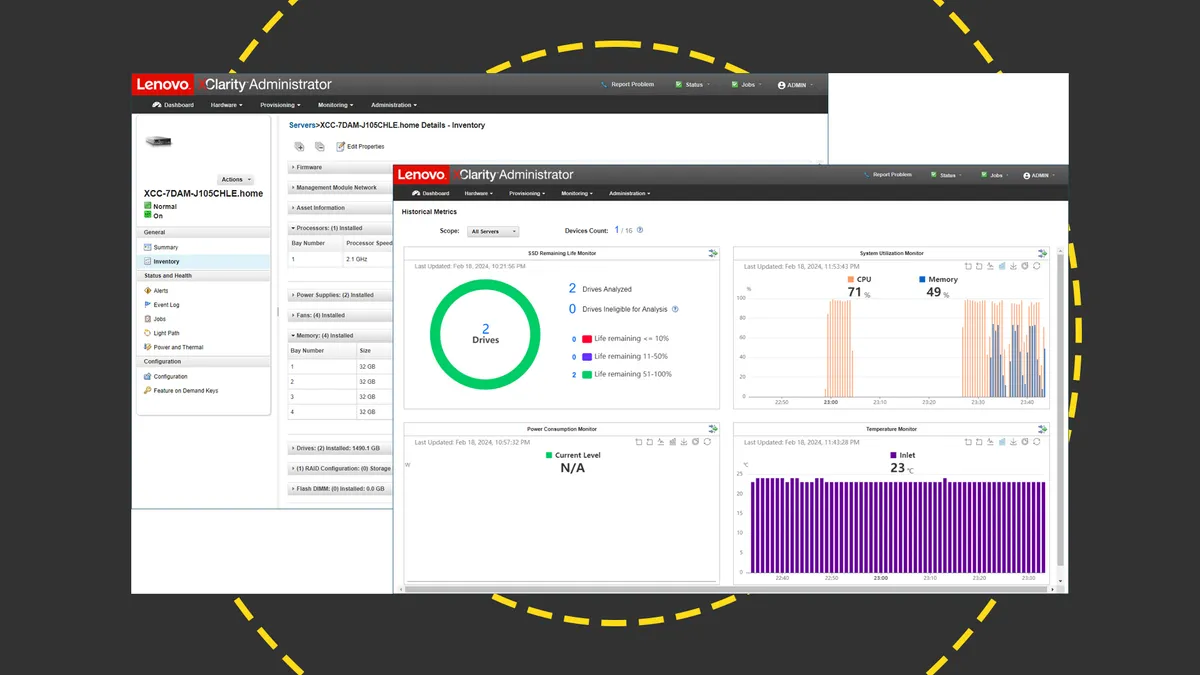Expand the Drives: (2) Installed section
The image size is (1200, 675).
(340, 449)
